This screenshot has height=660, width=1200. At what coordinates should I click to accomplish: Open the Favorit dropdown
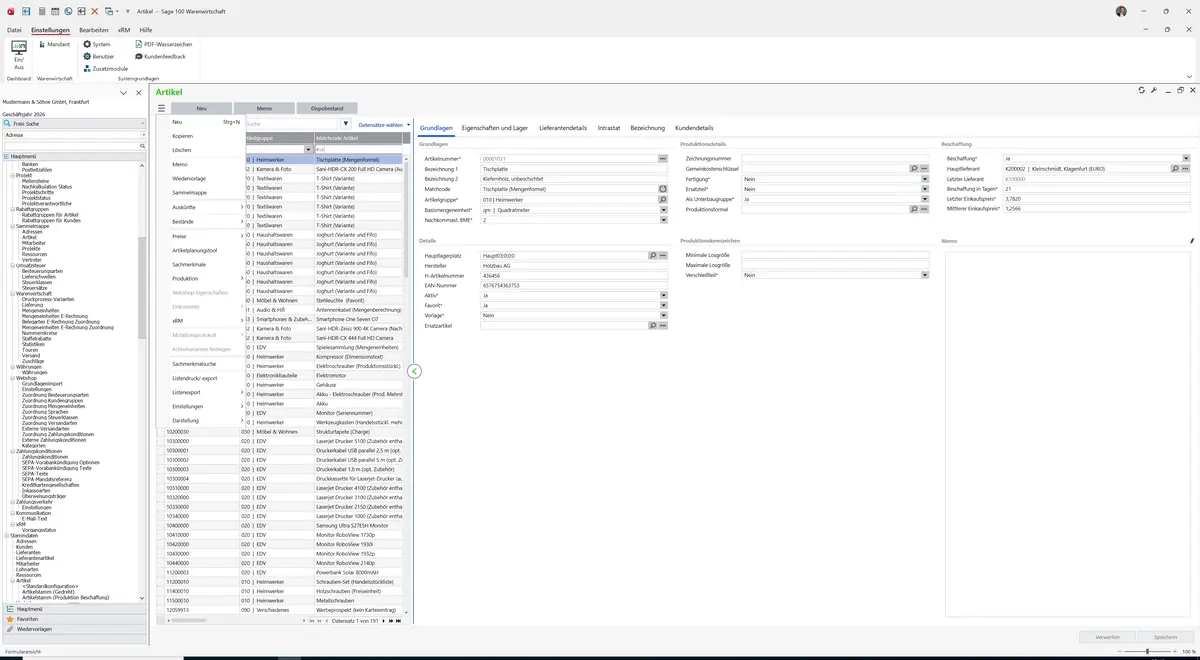pyautogui.click(x=662, y=306)
